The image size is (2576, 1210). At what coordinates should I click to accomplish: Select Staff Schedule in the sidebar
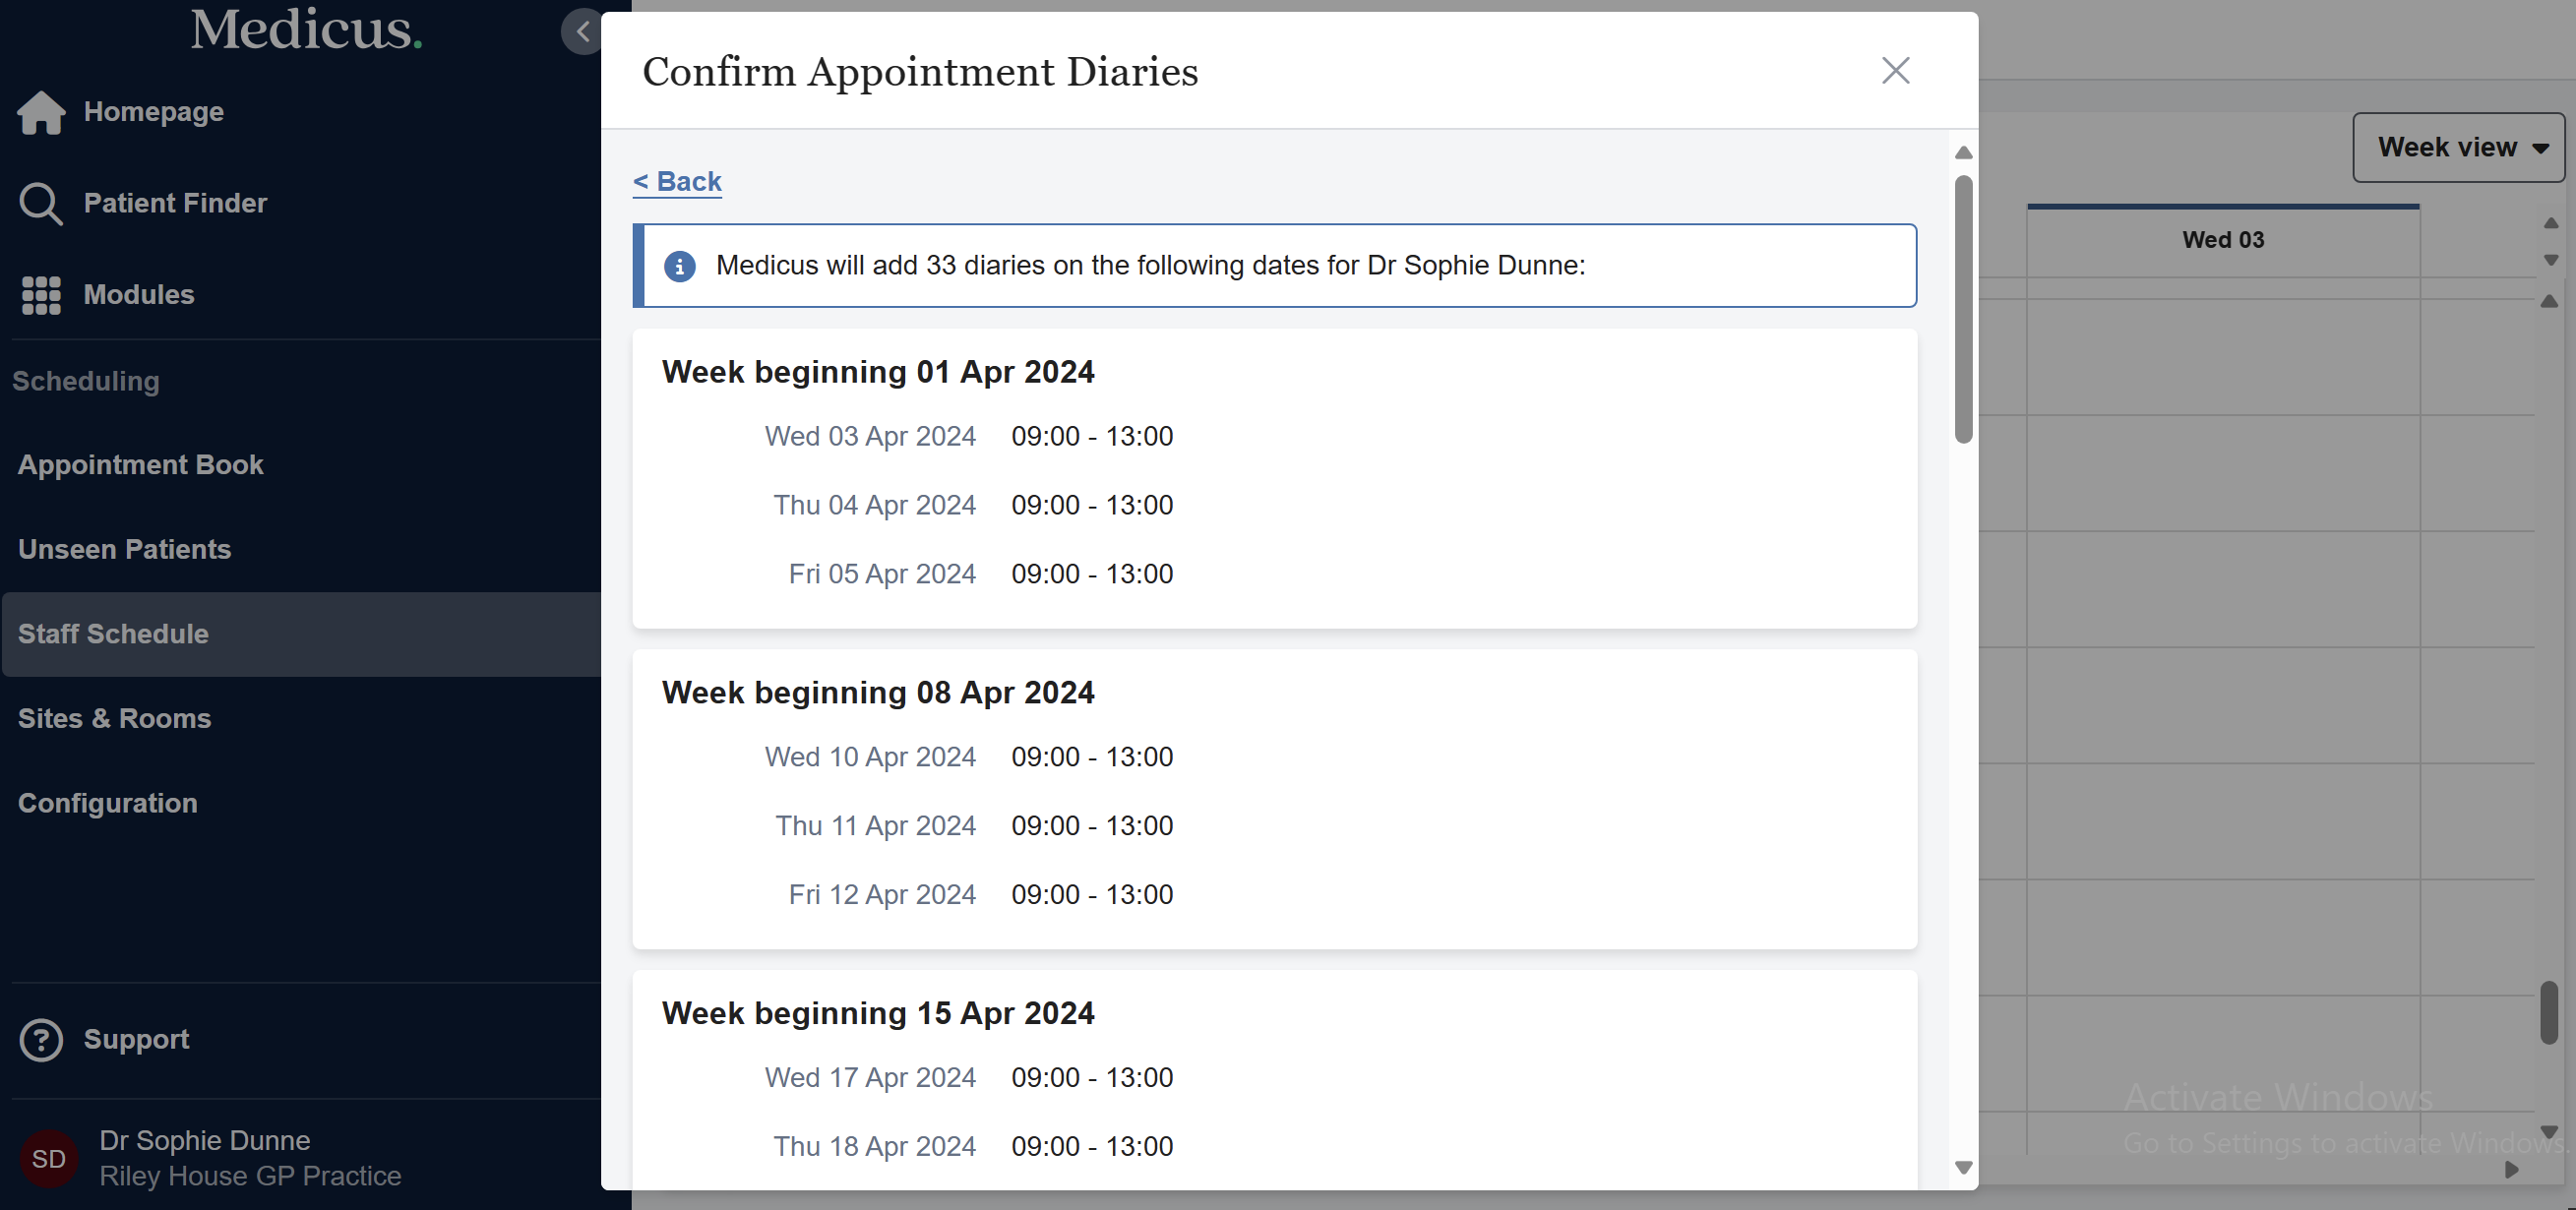113,634
